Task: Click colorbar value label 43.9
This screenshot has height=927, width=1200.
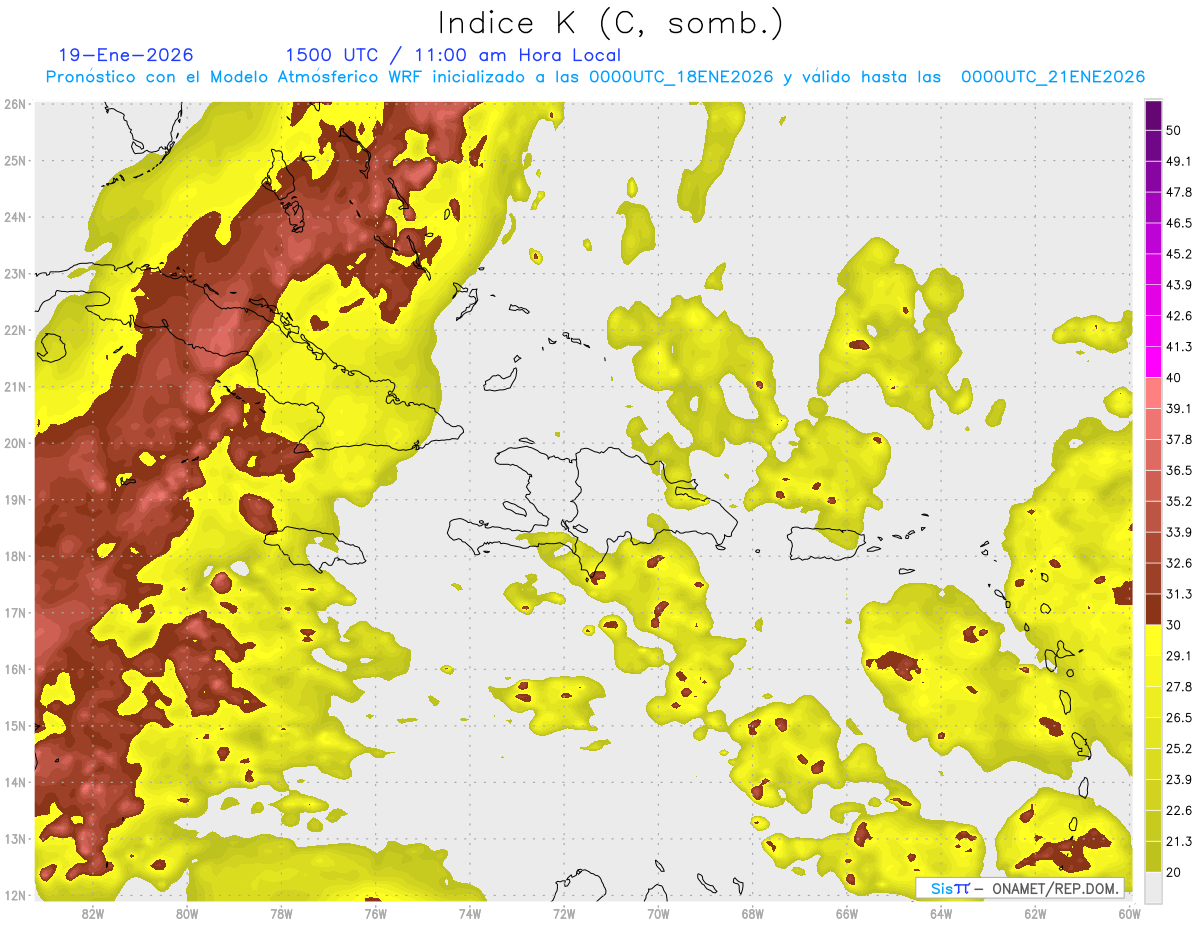Action: click(x=1178, y=285)
